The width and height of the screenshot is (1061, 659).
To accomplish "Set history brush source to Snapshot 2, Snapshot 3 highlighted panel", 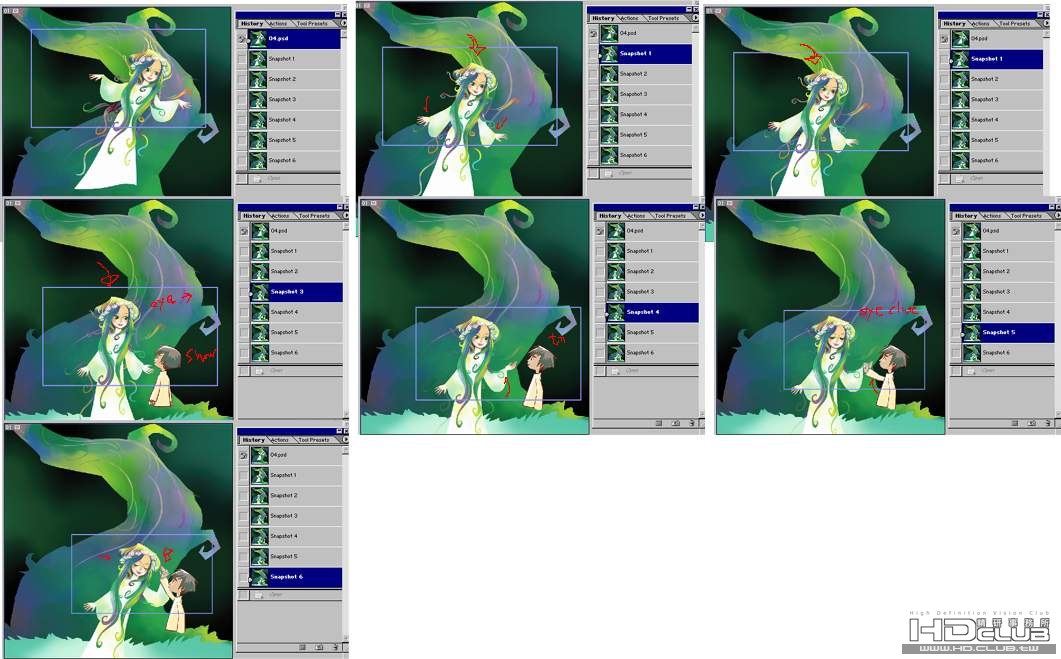I will pyautogui.click(x=244, y=271).
